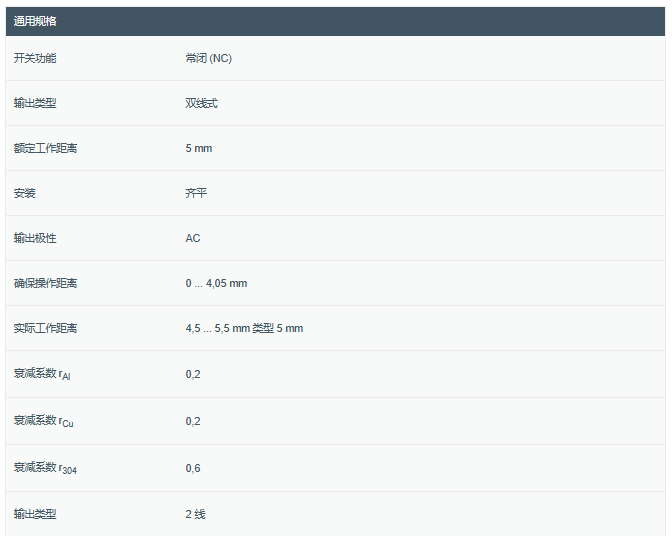Click the 衰减系数 r304 label
Screen dimensions: 672x536
click(45, 468)
